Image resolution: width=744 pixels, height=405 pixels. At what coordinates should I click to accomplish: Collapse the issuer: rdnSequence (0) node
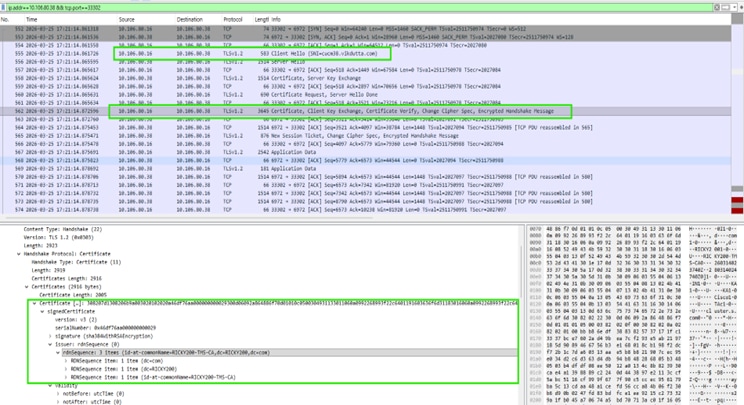50,344
